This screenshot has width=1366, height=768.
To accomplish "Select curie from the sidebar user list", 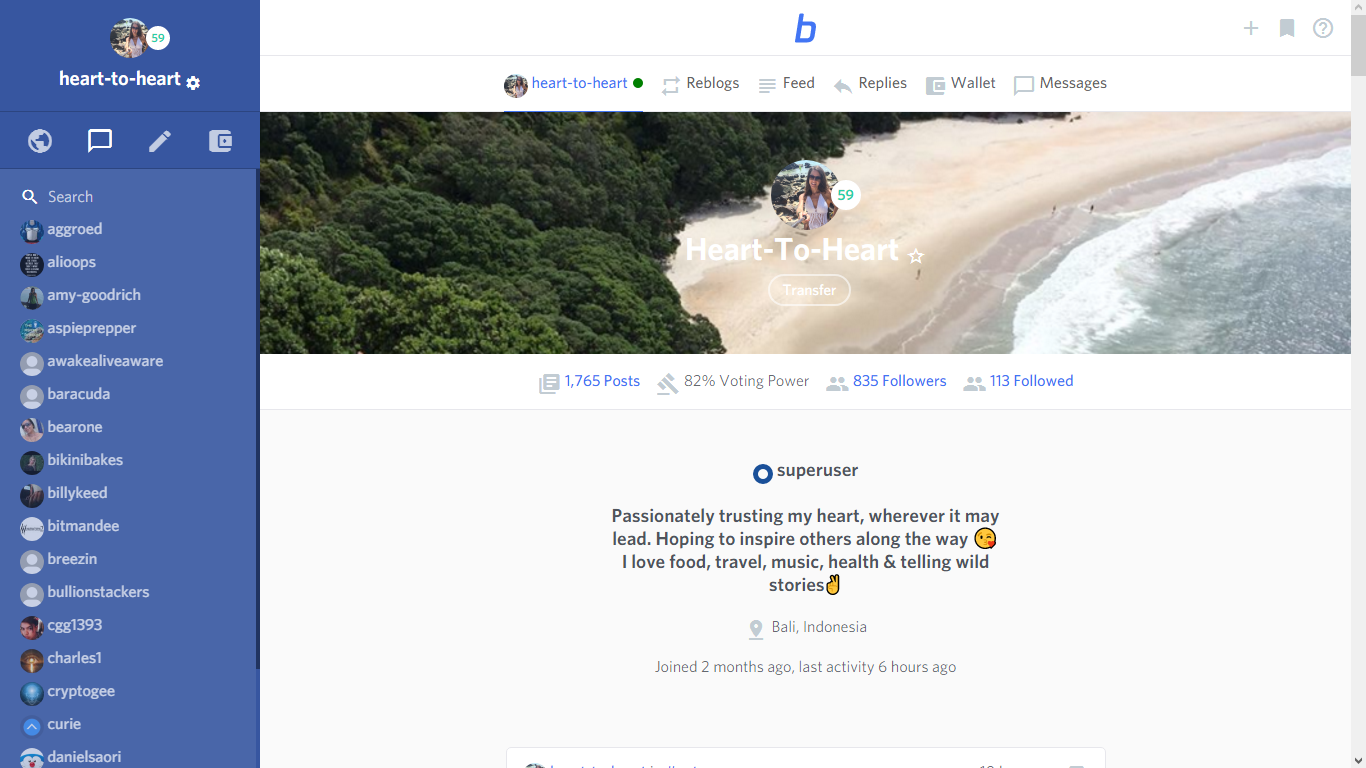I will point(65,724).
